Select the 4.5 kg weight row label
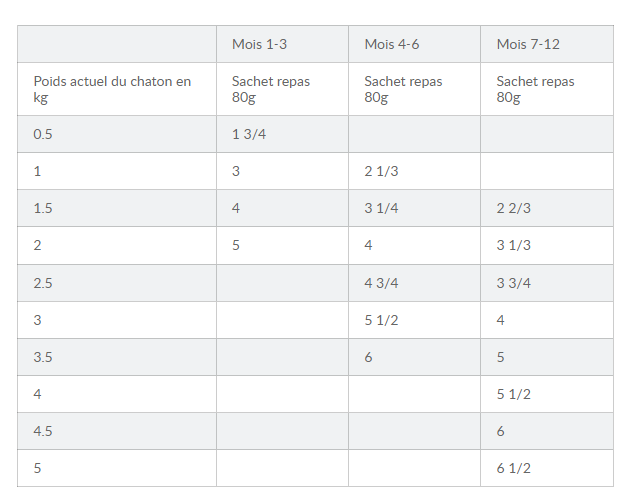The height and width of the screenshot is (490, 635). click(x=43, y=431)
